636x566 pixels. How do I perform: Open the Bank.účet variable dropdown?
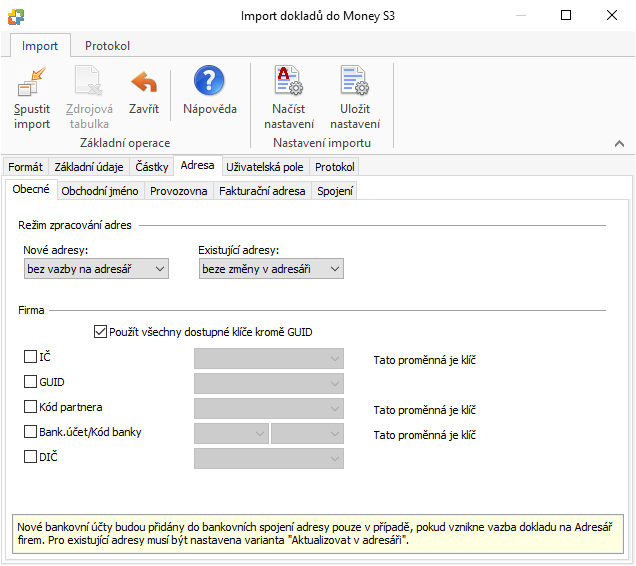click(x=231, y=433)
